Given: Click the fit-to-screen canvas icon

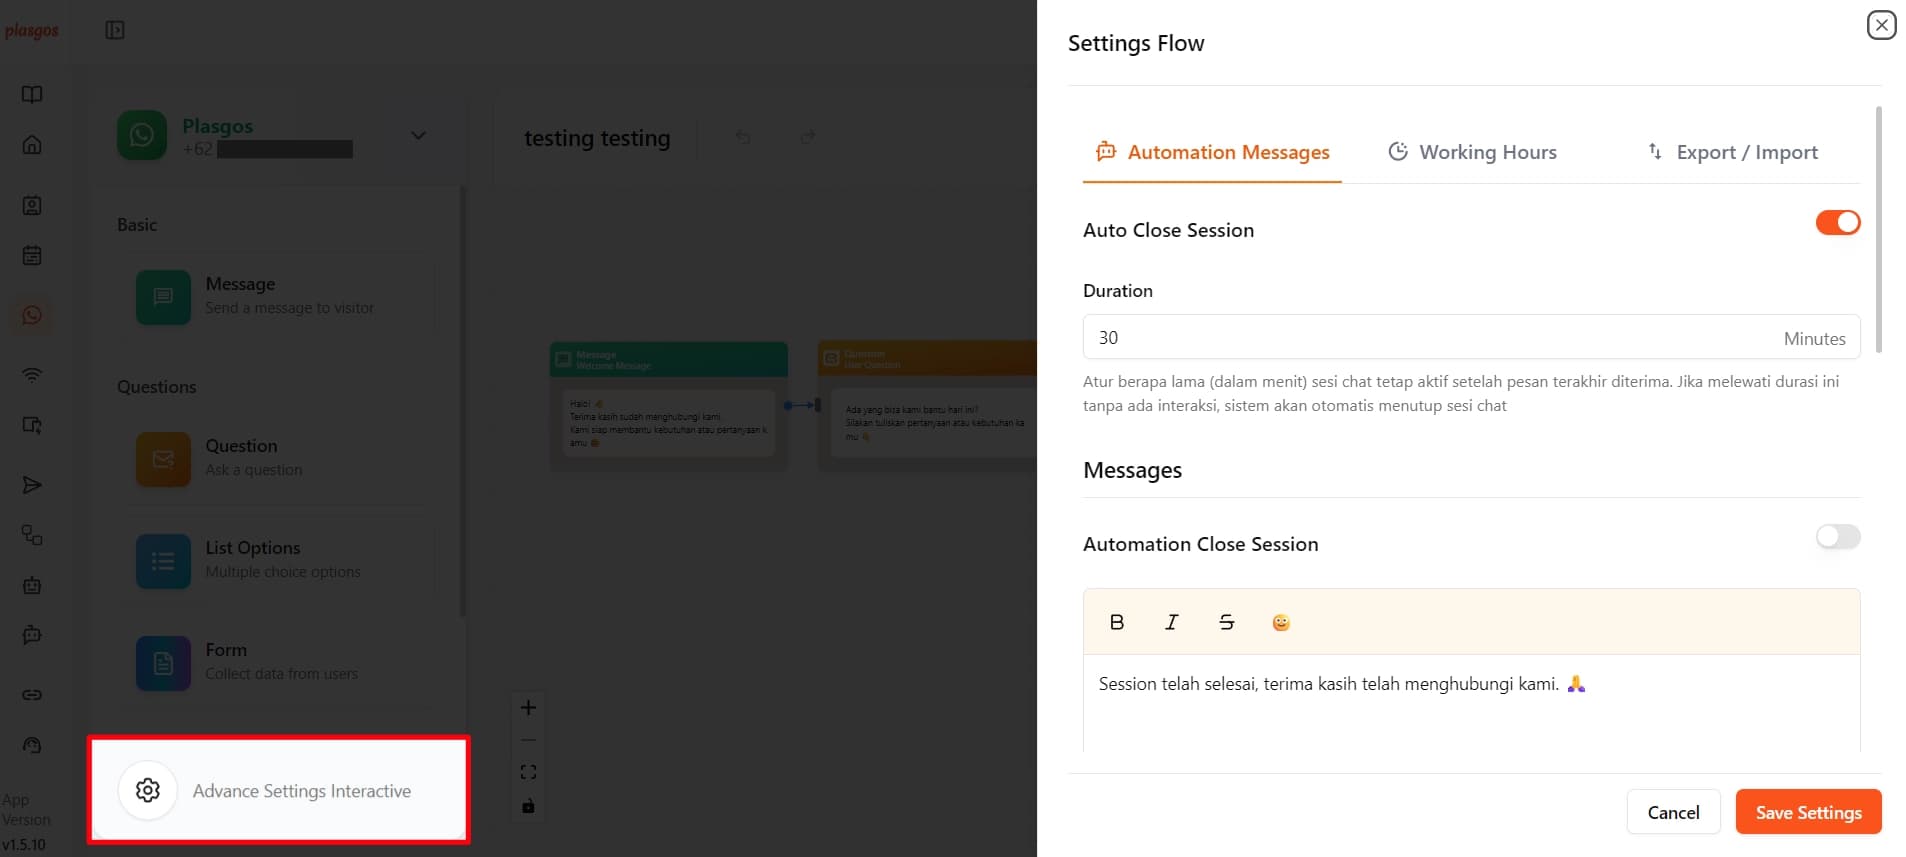Looking at the screenshot, I should coord(528,772).
